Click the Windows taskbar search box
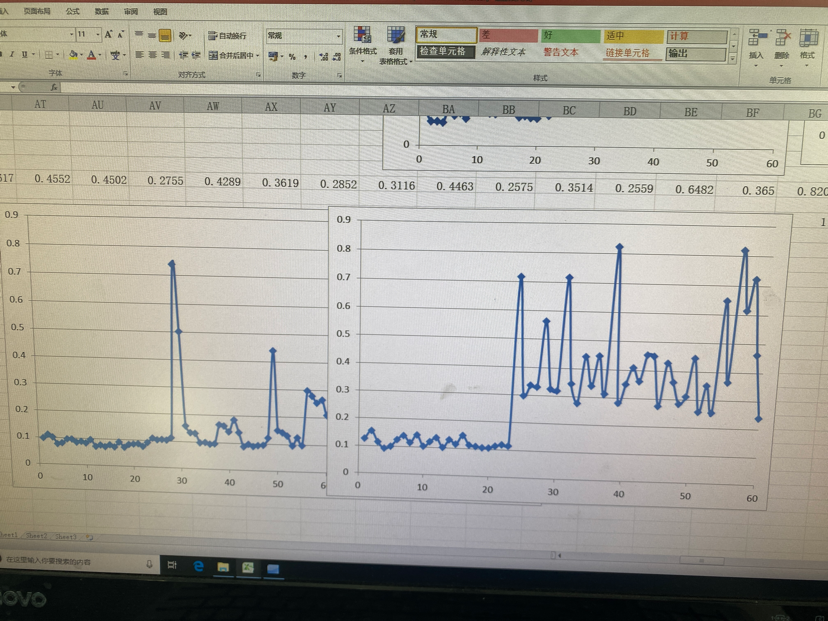Viewport: 828px width, 621px height. click(x=75, y=563)
